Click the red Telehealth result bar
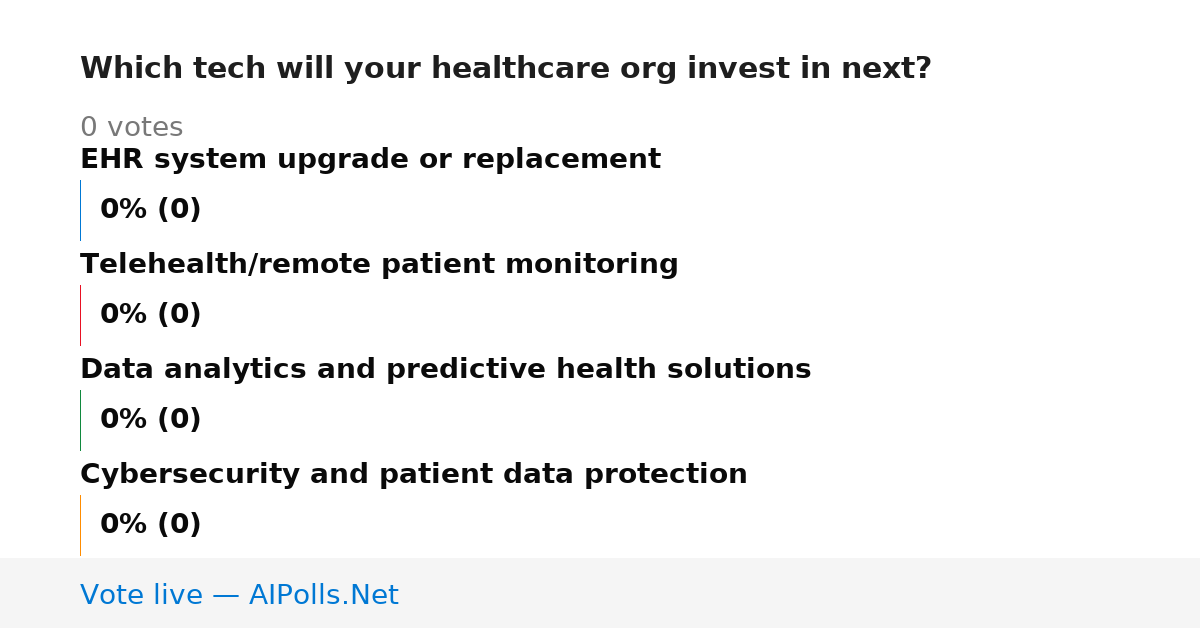 coord(80,315)
